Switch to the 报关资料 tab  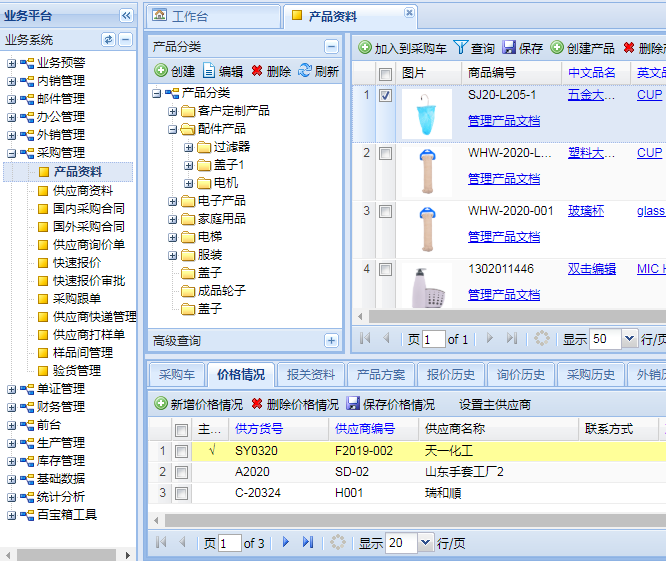[x=310, y=375]
